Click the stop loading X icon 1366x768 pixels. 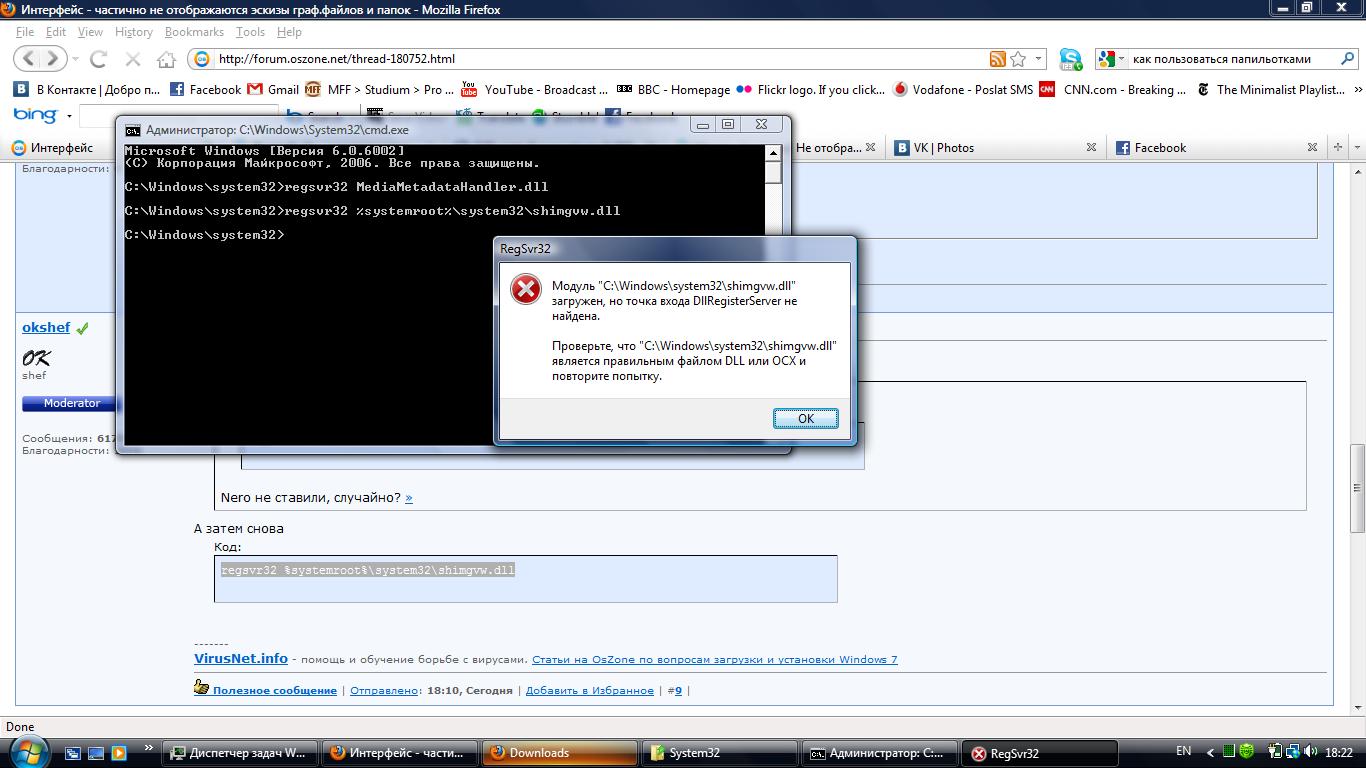pos(133,59)
